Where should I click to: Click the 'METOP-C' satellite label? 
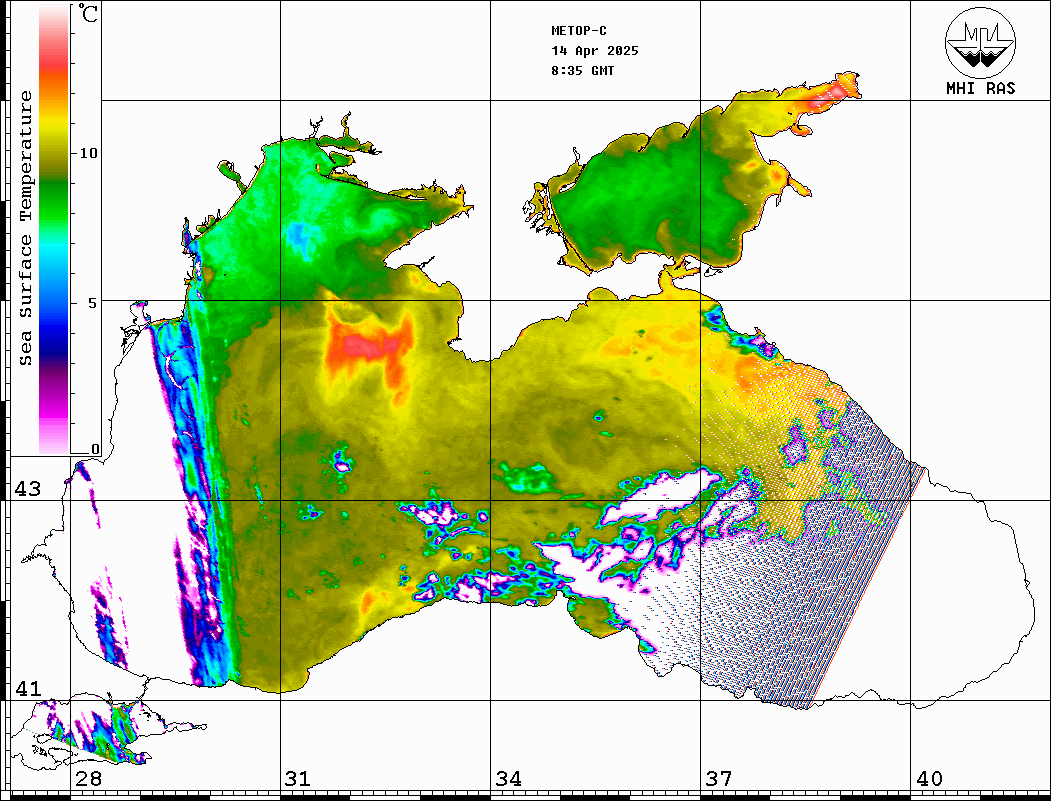578,31
